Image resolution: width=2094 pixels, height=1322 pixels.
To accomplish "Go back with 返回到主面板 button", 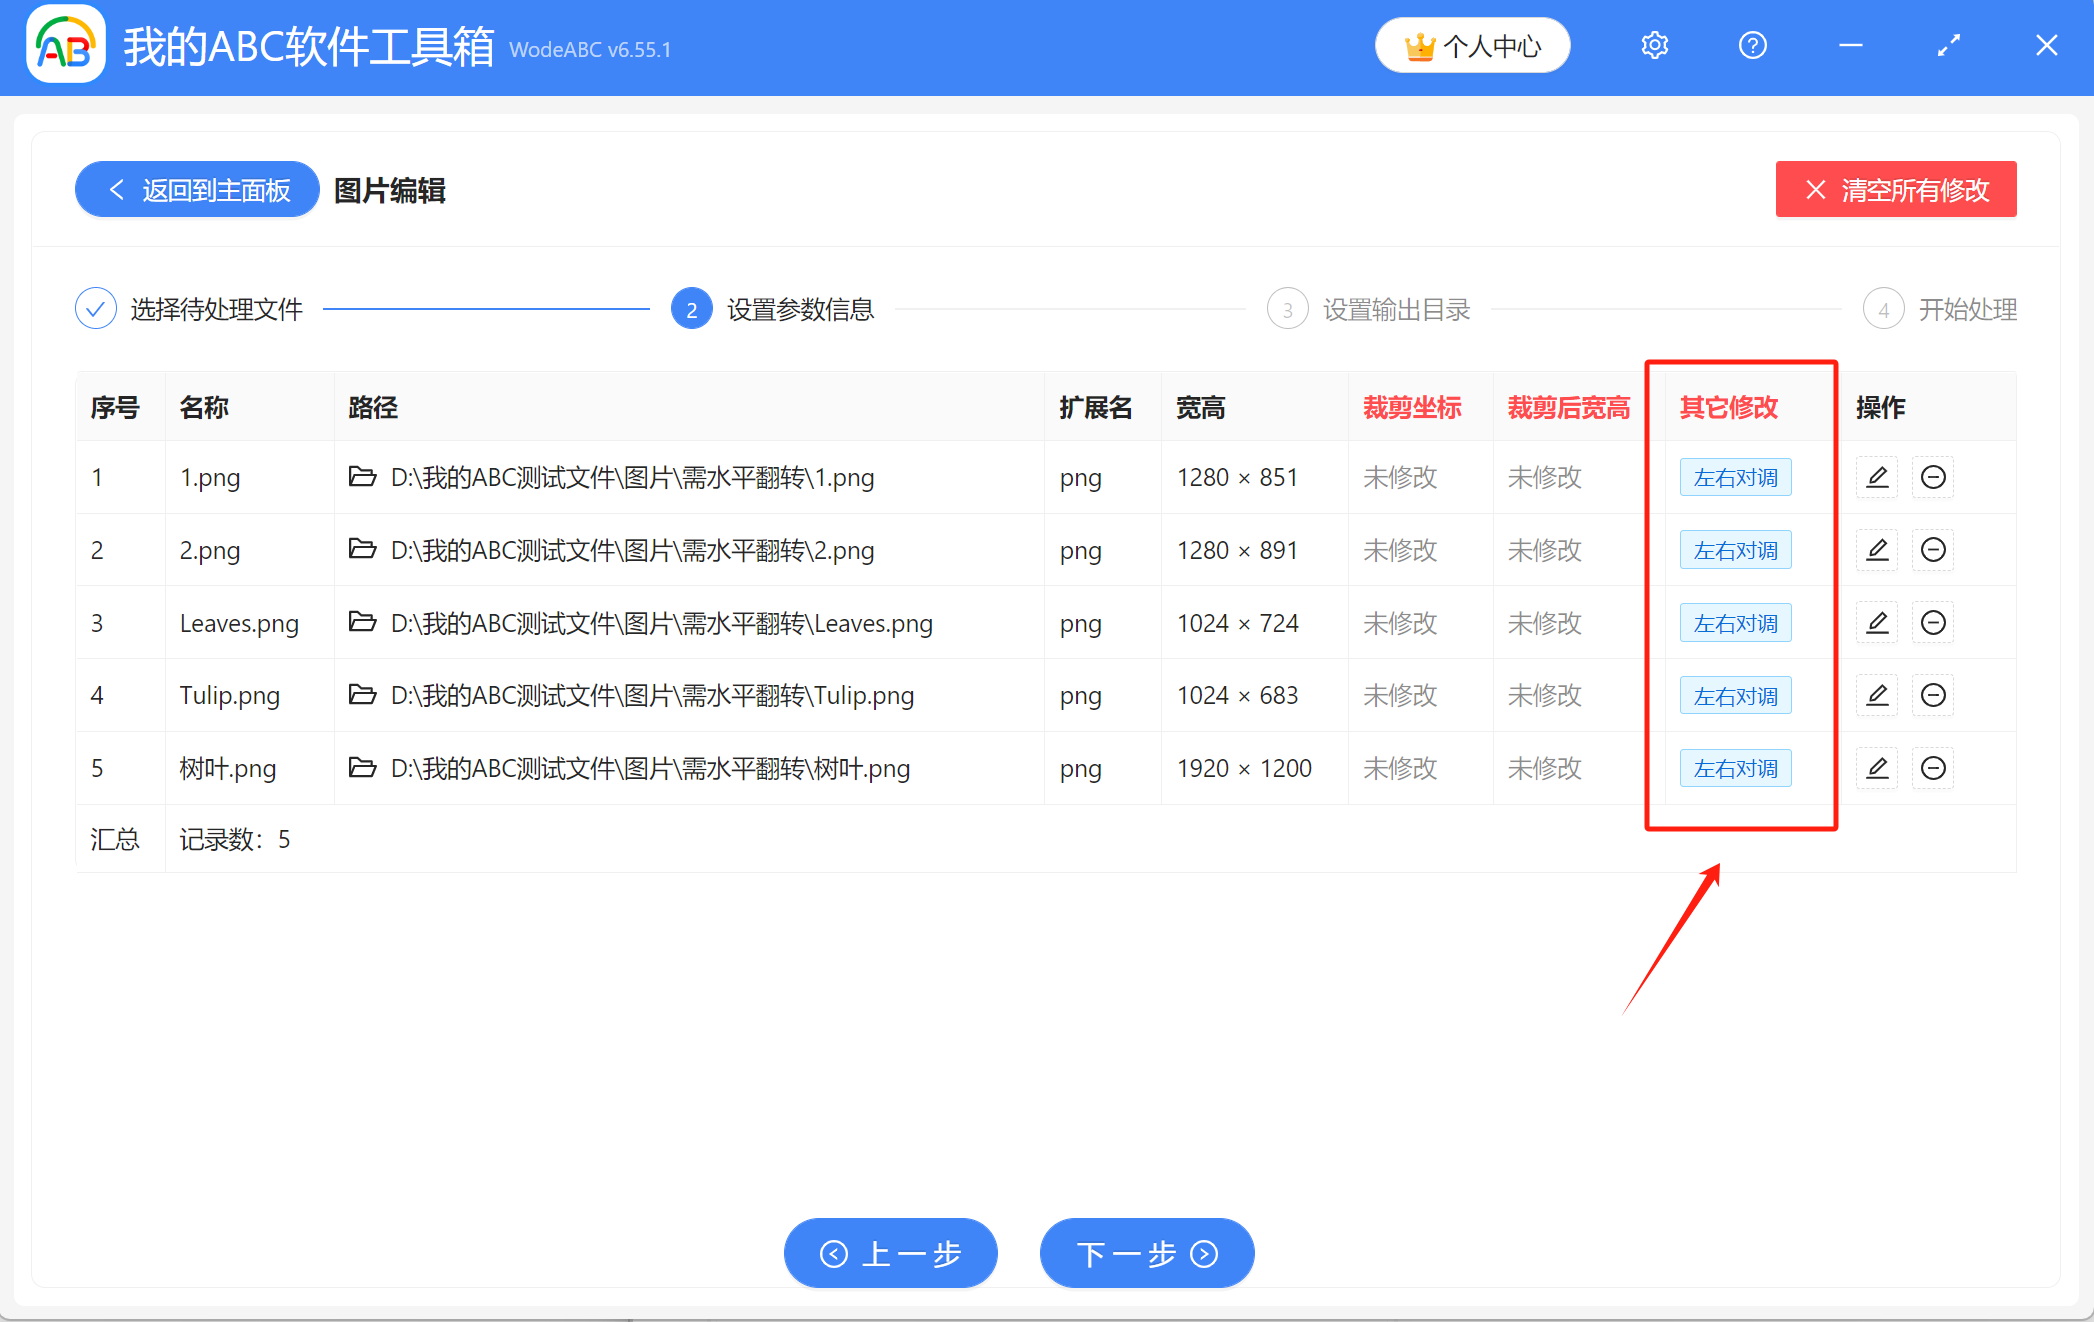I will click(197, 189).
